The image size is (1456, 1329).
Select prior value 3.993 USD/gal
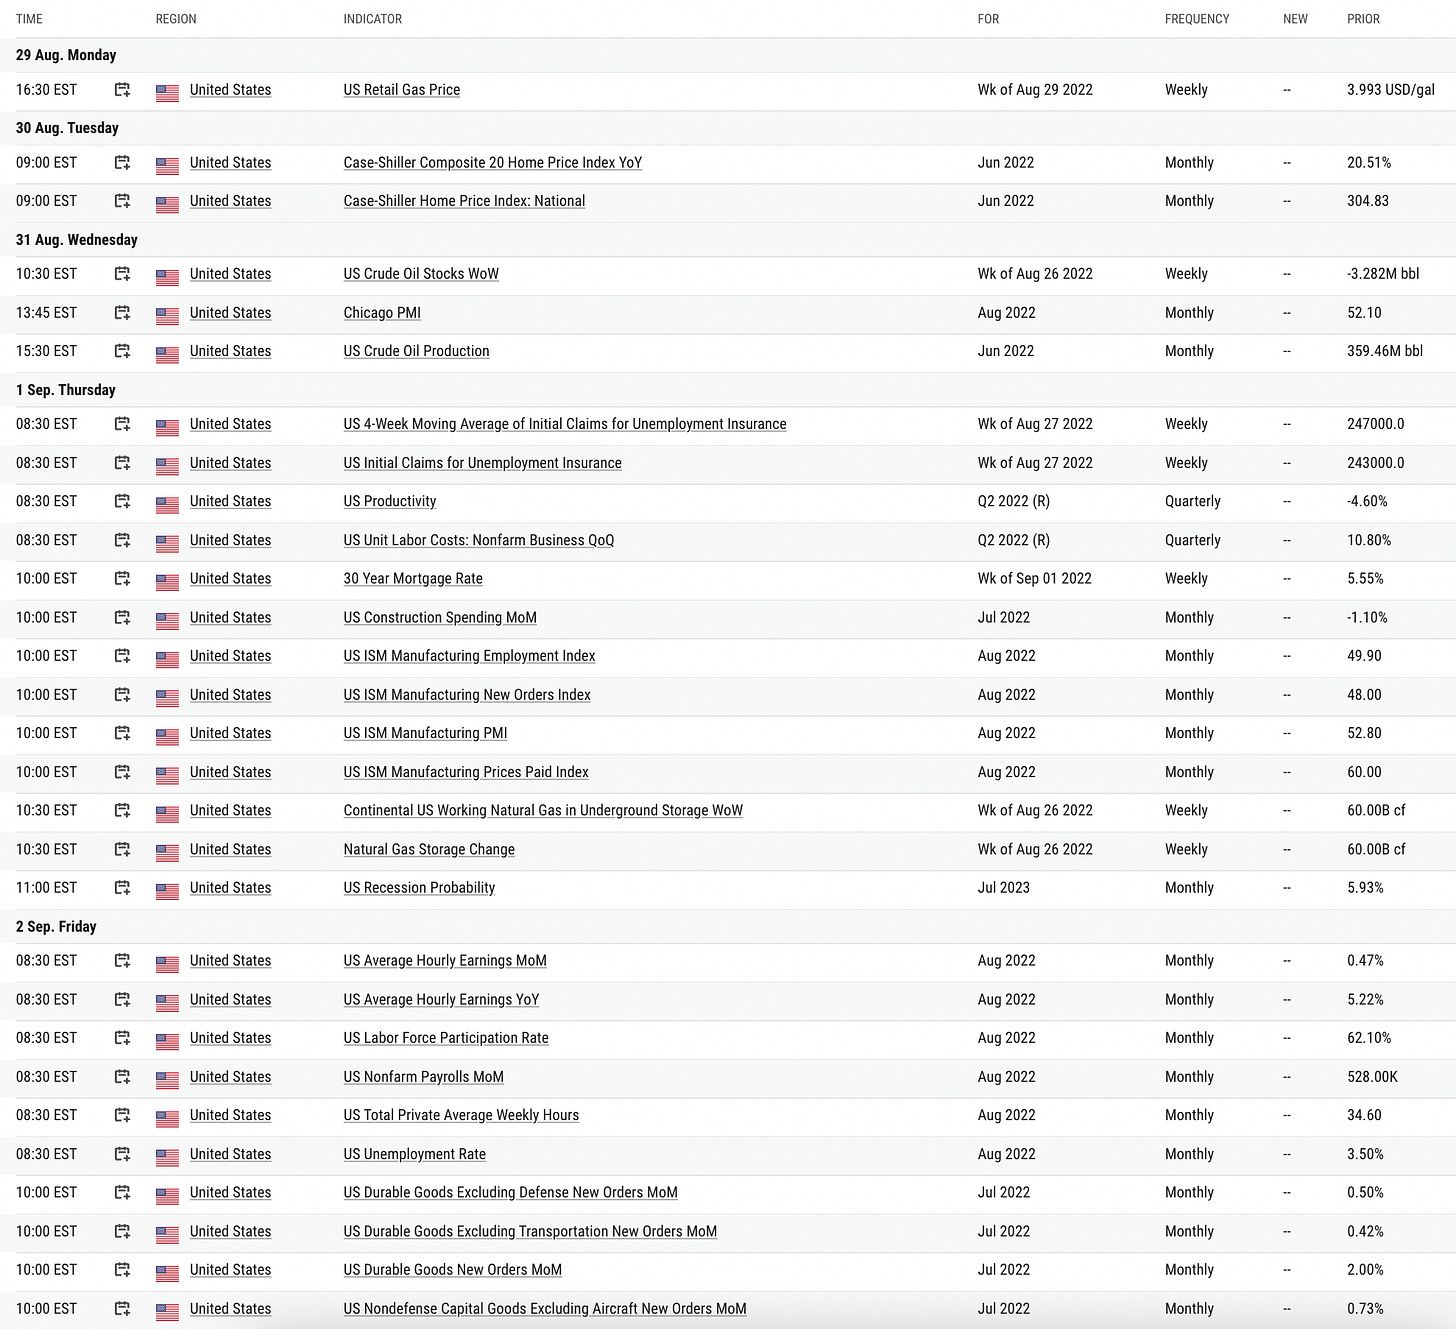pos(1390,90)
